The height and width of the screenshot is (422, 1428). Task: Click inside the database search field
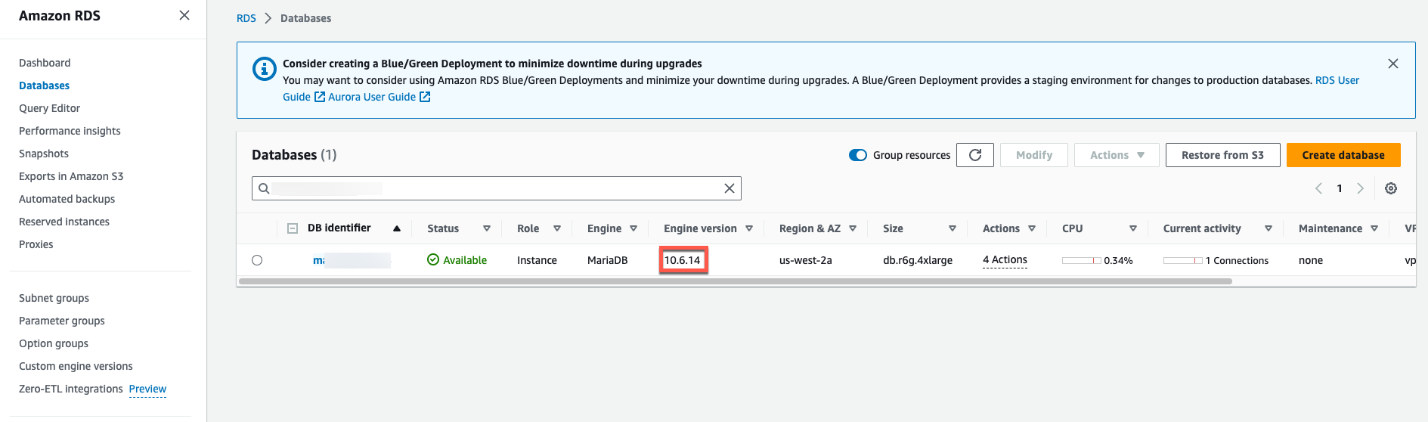tap(496, 188)
